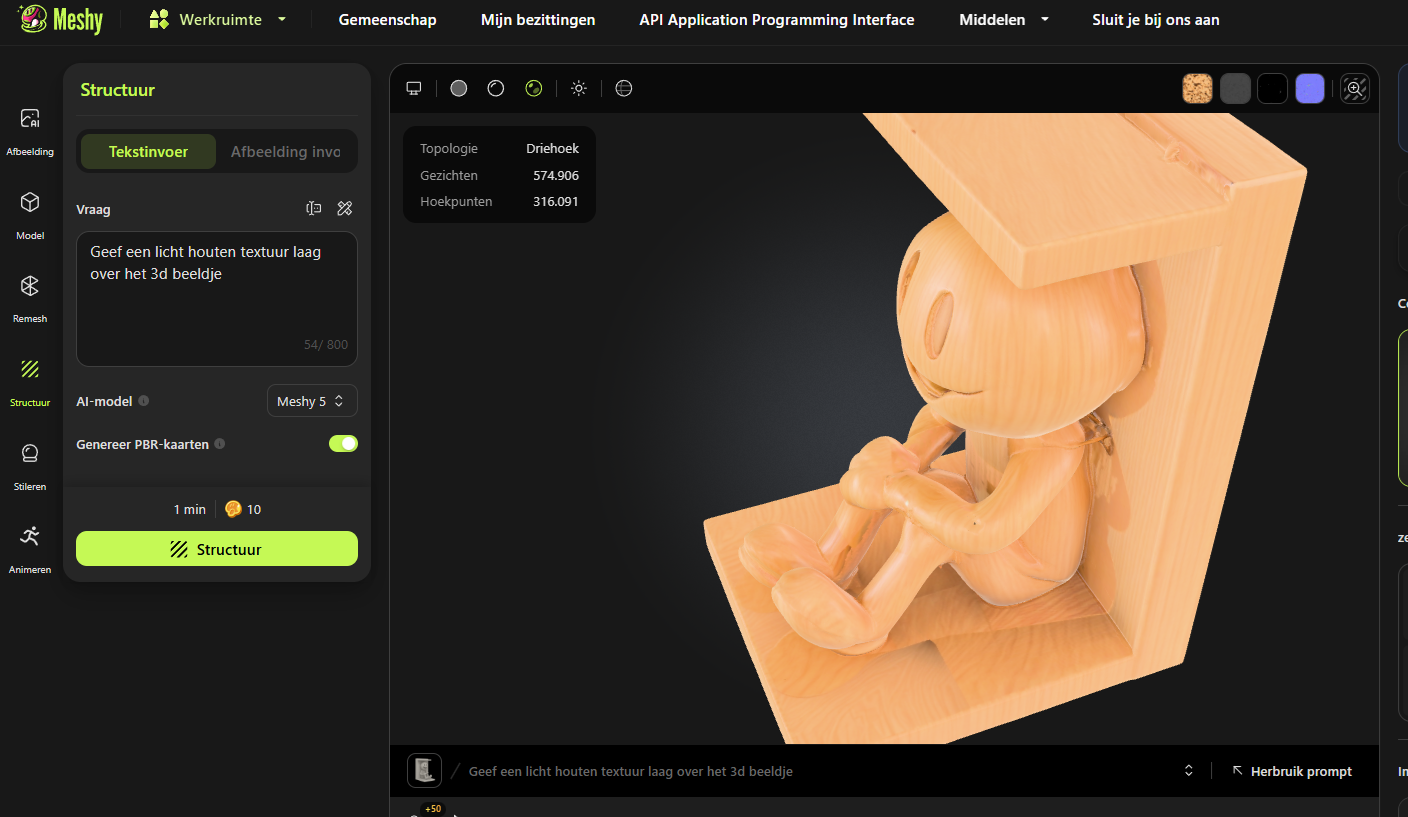The height and width of the screenshot is (817, 1408).
Task: Click the magnifier zoom icon in viewport corner
Action: click(x=1355, y=89)
